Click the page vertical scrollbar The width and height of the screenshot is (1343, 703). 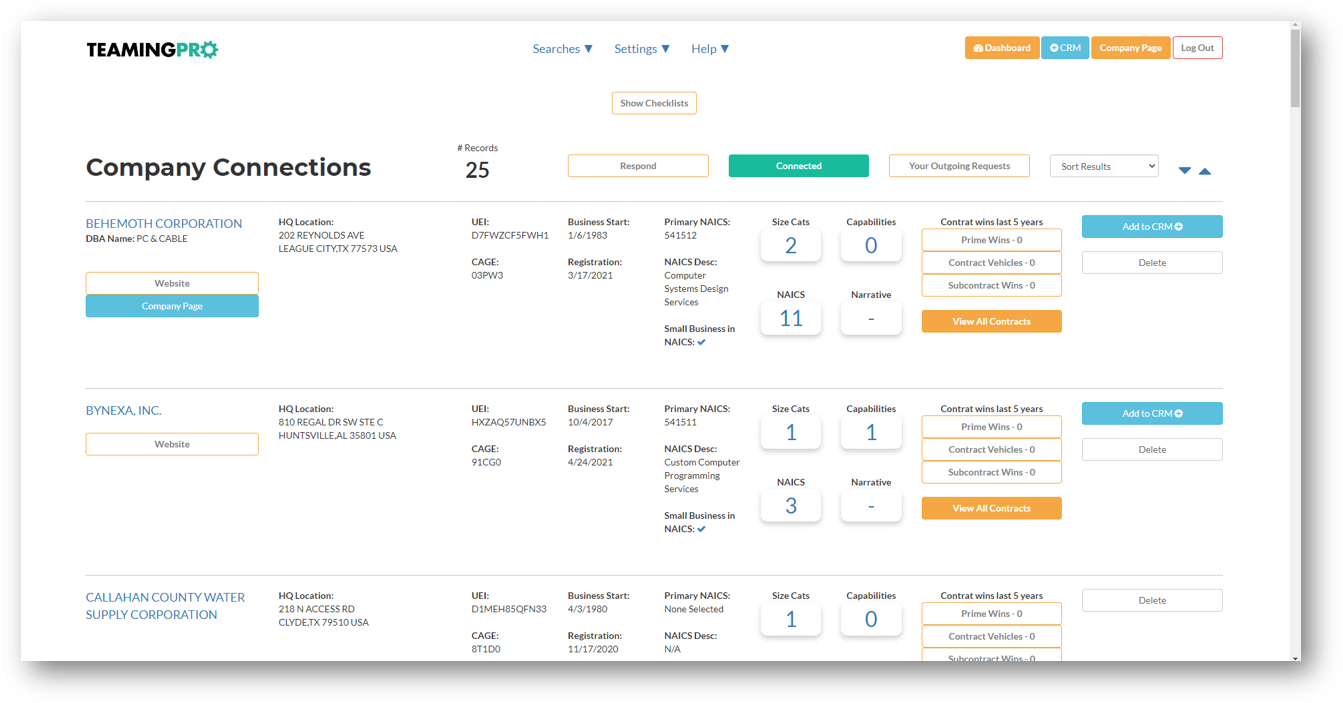coord(1295,68)
